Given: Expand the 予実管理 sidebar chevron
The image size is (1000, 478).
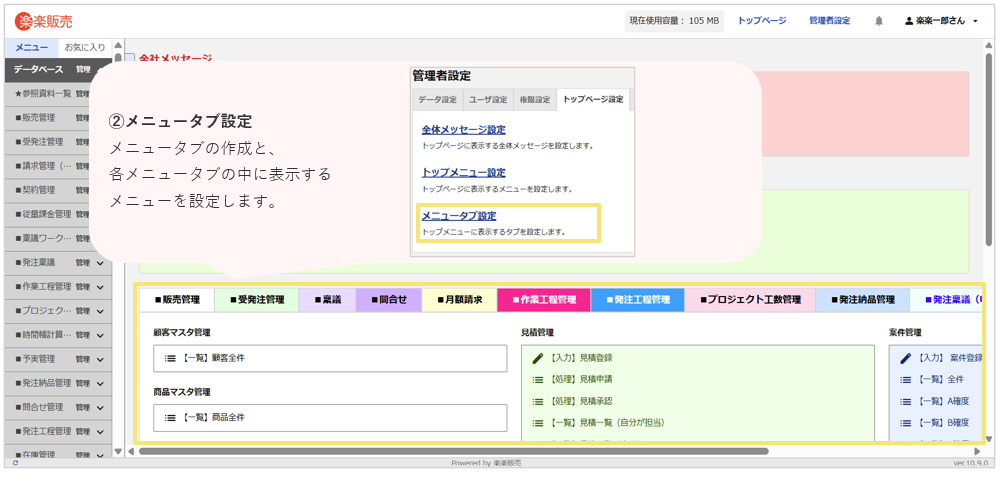Looking at the screenshot, I should tap(100, 359).
